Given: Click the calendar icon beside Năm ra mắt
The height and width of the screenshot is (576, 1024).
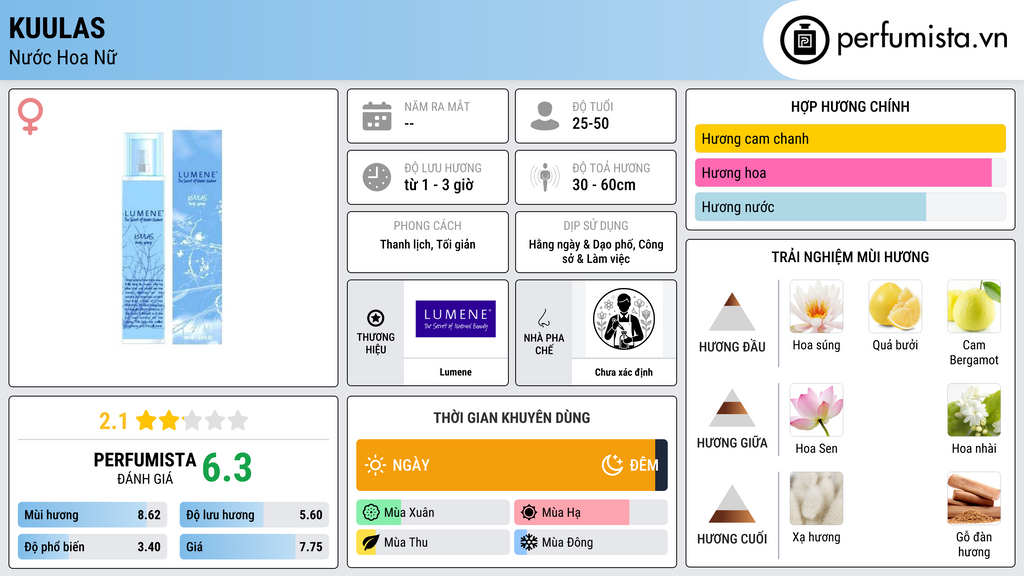Looking at the screenshot, I should 377,116.
